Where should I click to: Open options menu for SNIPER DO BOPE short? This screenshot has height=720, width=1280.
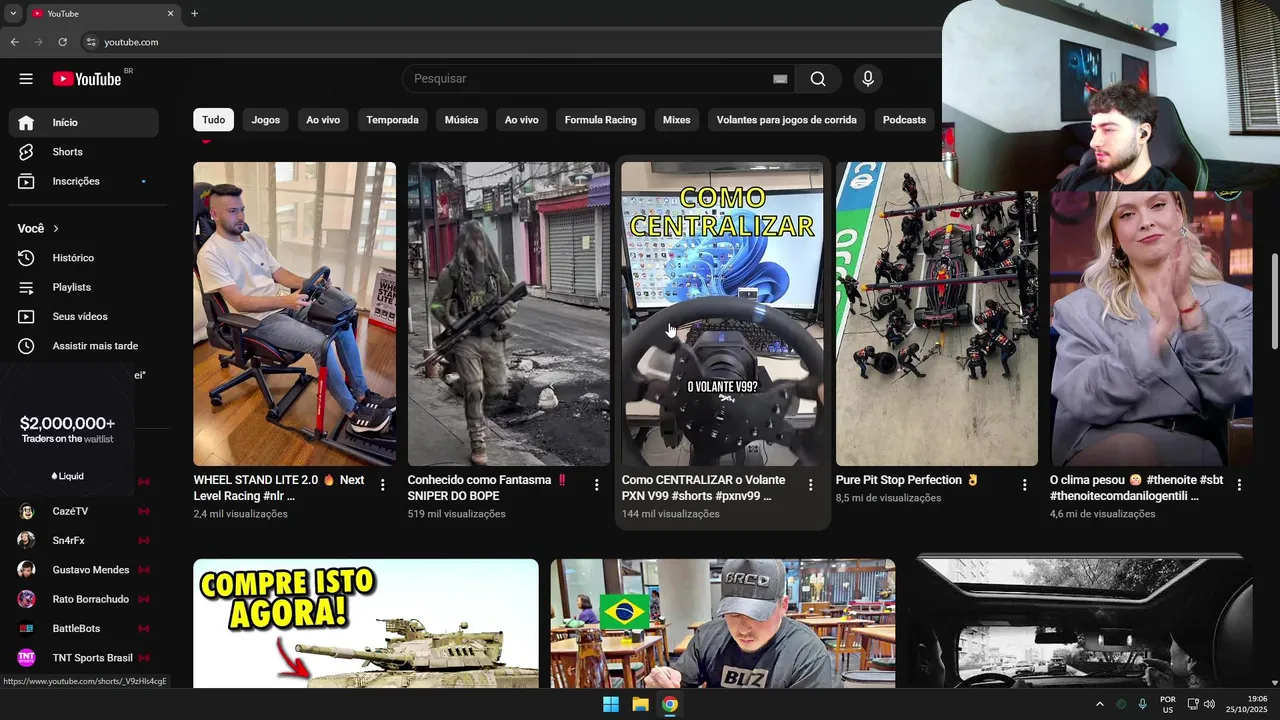(596, 485)
